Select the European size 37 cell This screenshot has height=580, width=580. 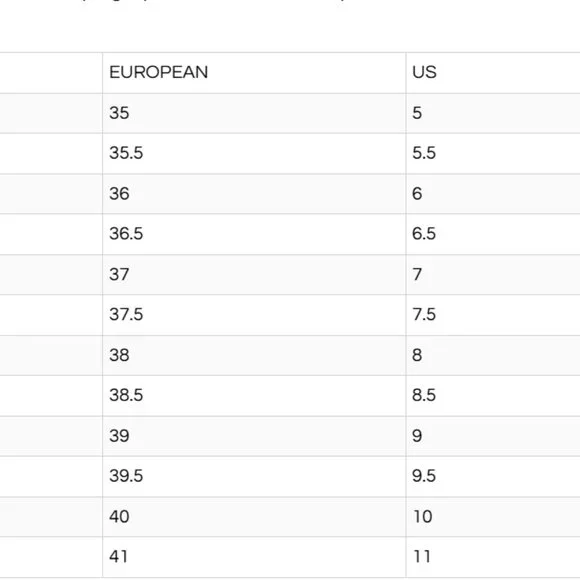(254, 274)
